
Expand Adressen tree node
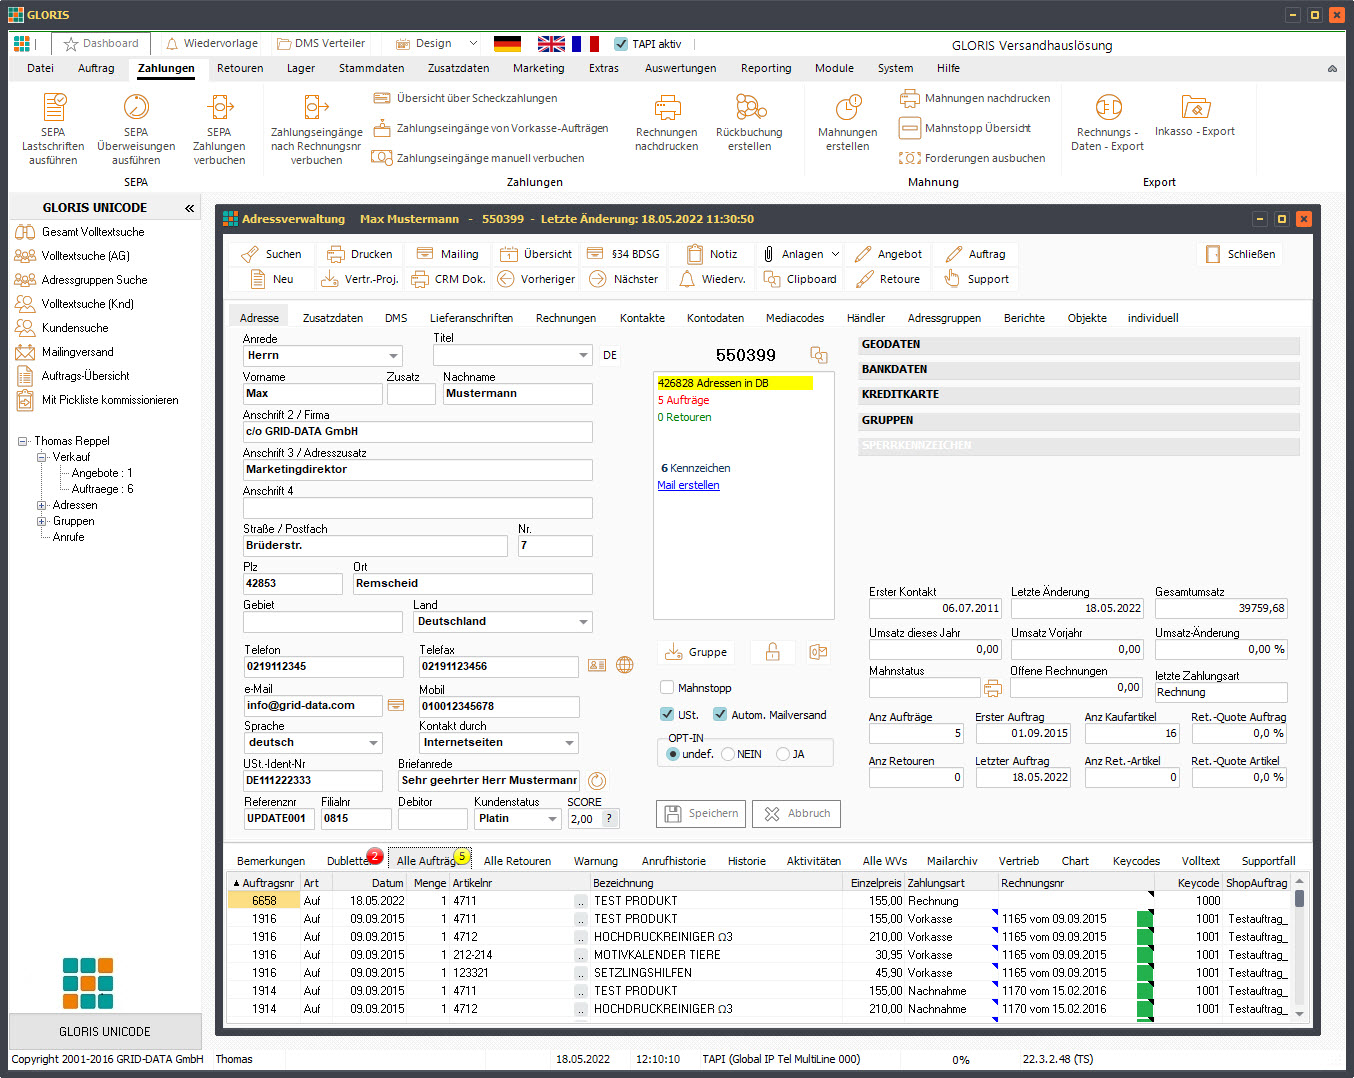(x=42, y=505)
